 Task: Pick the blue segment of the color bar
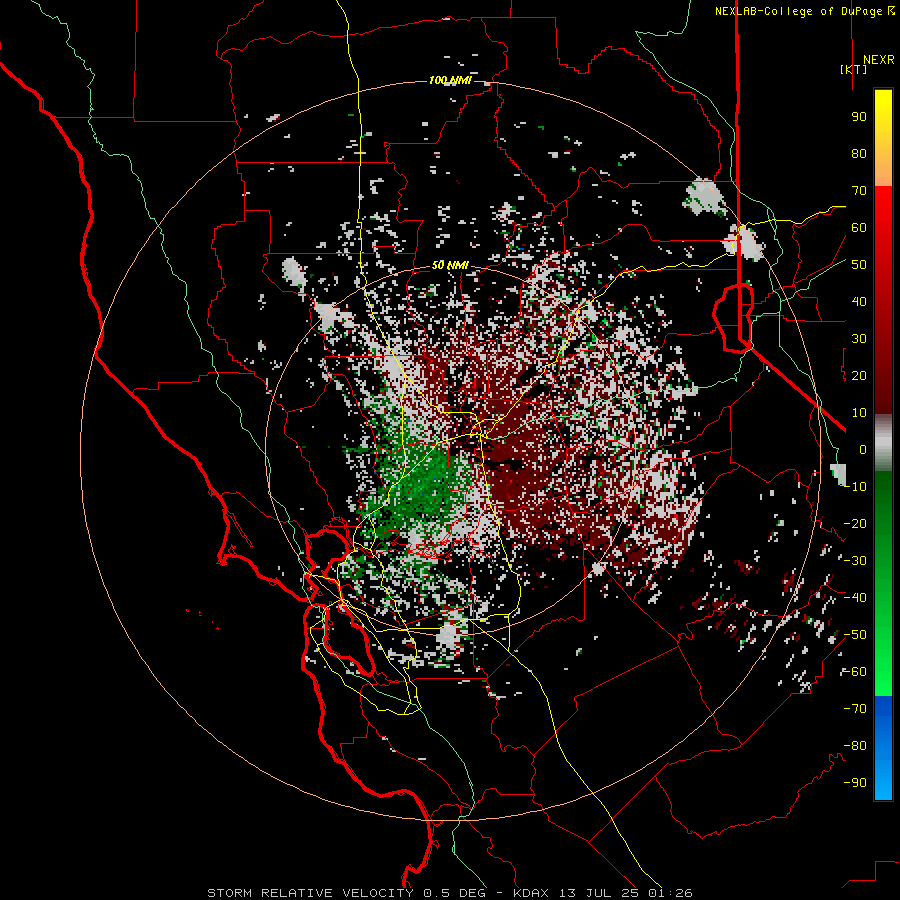coord(883,748)
